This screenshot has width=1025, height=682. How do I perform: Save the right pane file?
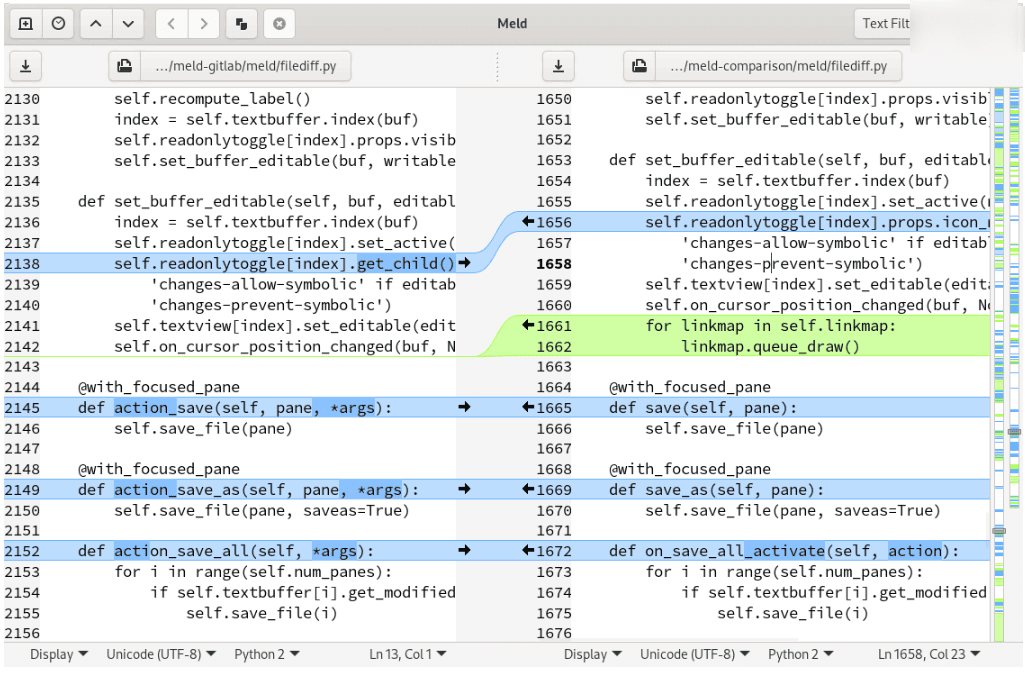558,67
